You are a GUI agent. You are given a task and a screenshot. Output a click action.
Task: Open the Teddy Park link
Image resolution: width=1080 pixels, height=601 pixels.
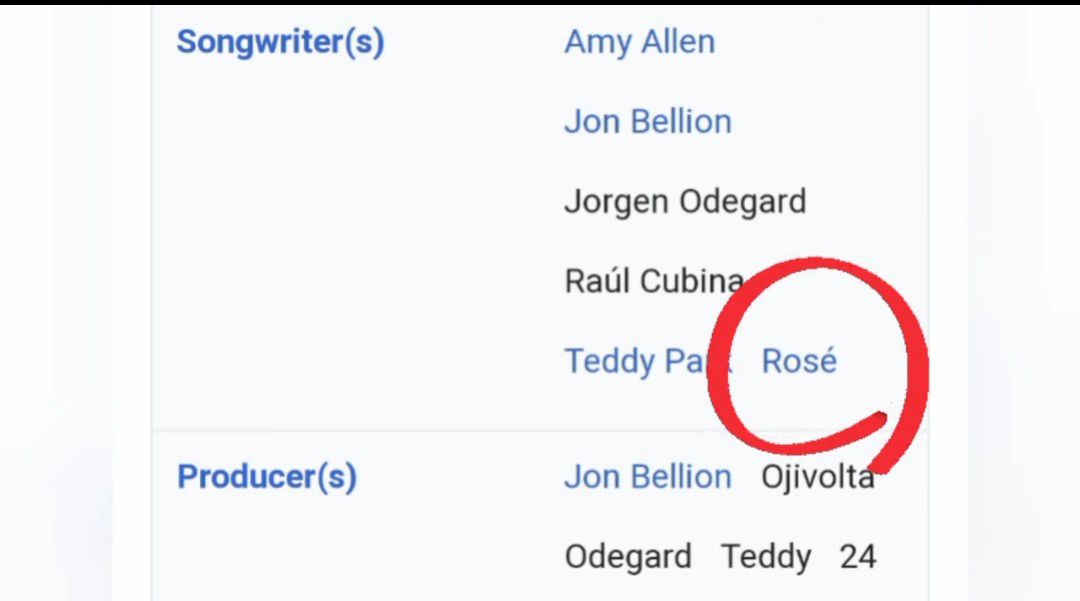tap(634, 361)
